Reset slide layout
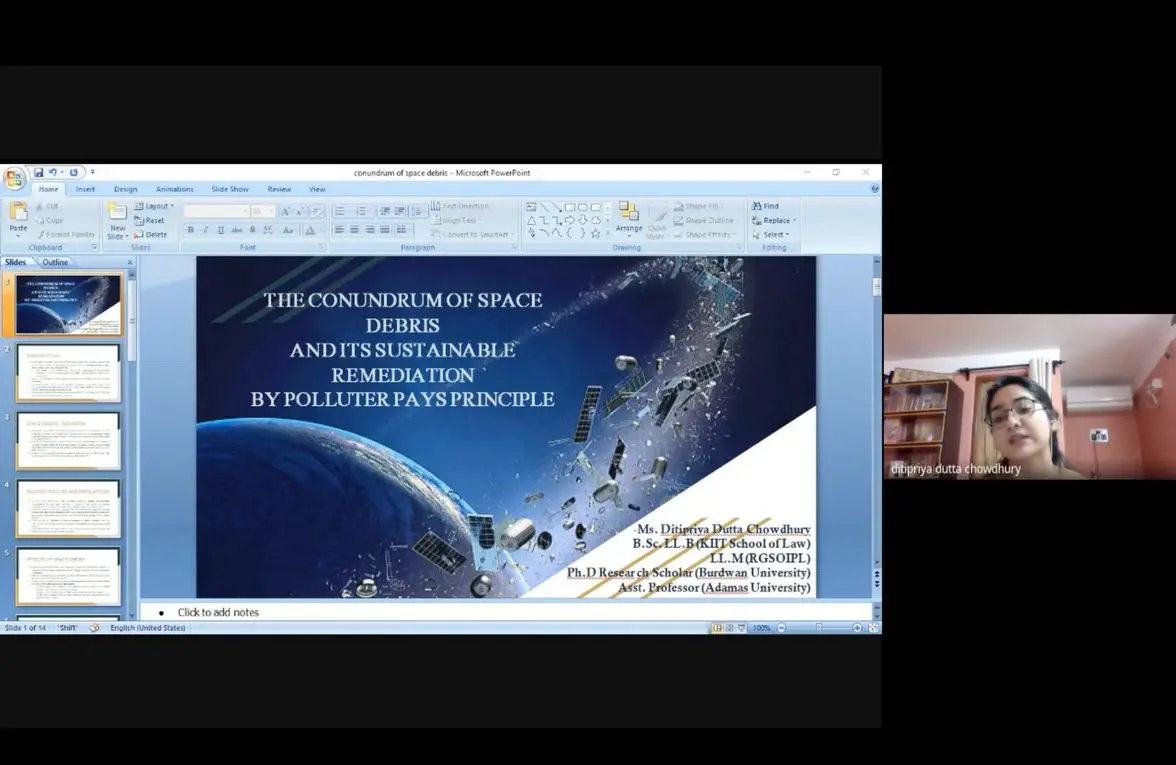This screenshot has width=1176, height=765. pyautogui.click(x=150, y=220)
